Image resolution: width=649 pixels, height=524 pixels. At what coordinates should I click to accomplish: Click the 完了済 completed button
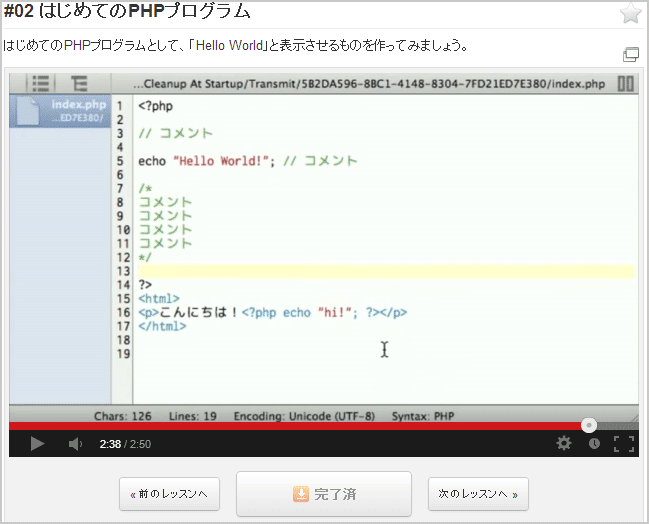(324, 494)
